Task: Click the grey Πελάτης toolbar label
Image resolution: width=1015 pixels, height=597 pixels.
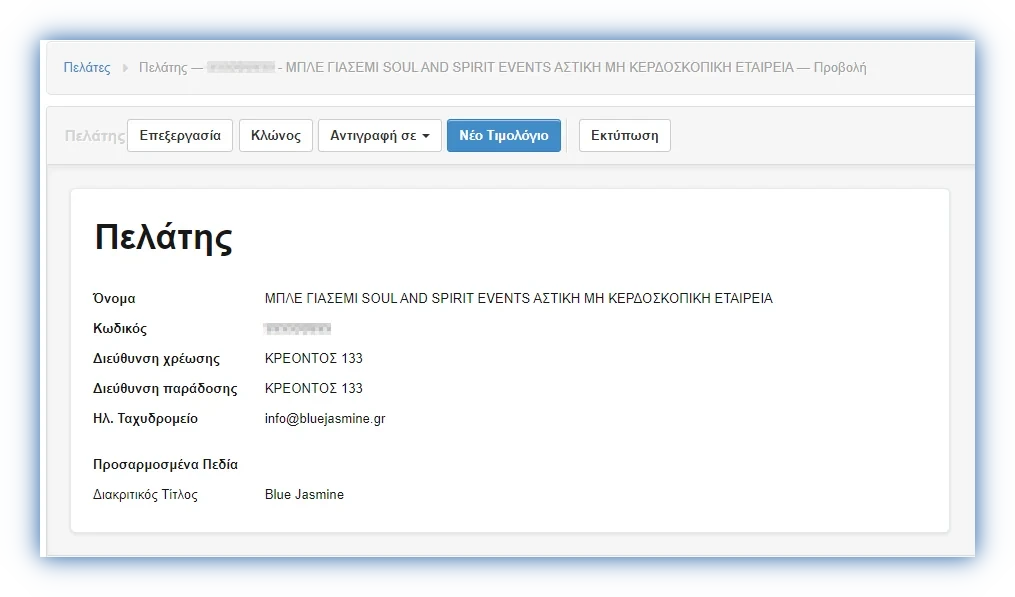Action: [x=94, y=136]
